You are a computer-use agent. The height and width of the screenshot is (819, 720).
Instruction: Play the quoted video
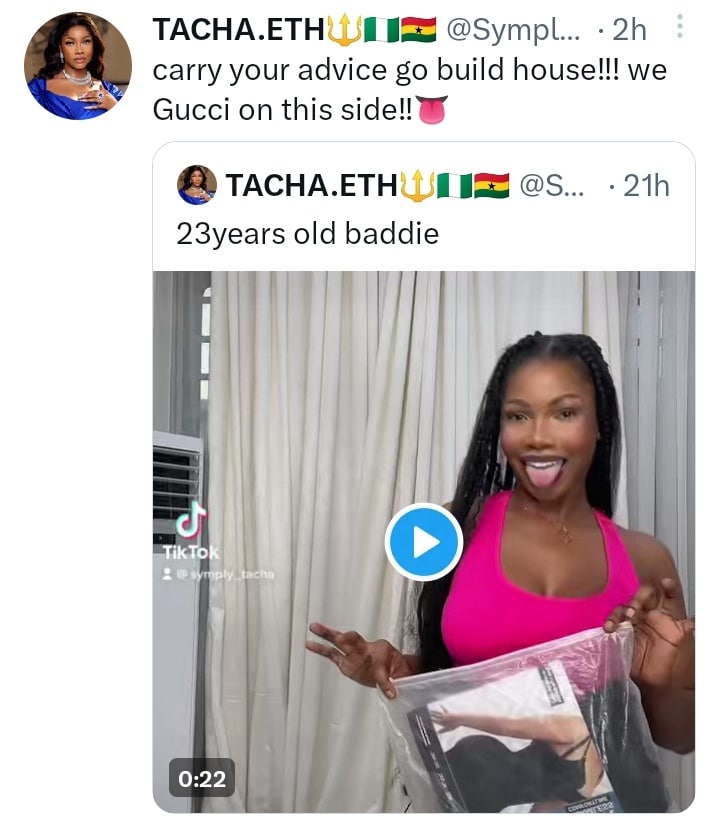[424, 542]
